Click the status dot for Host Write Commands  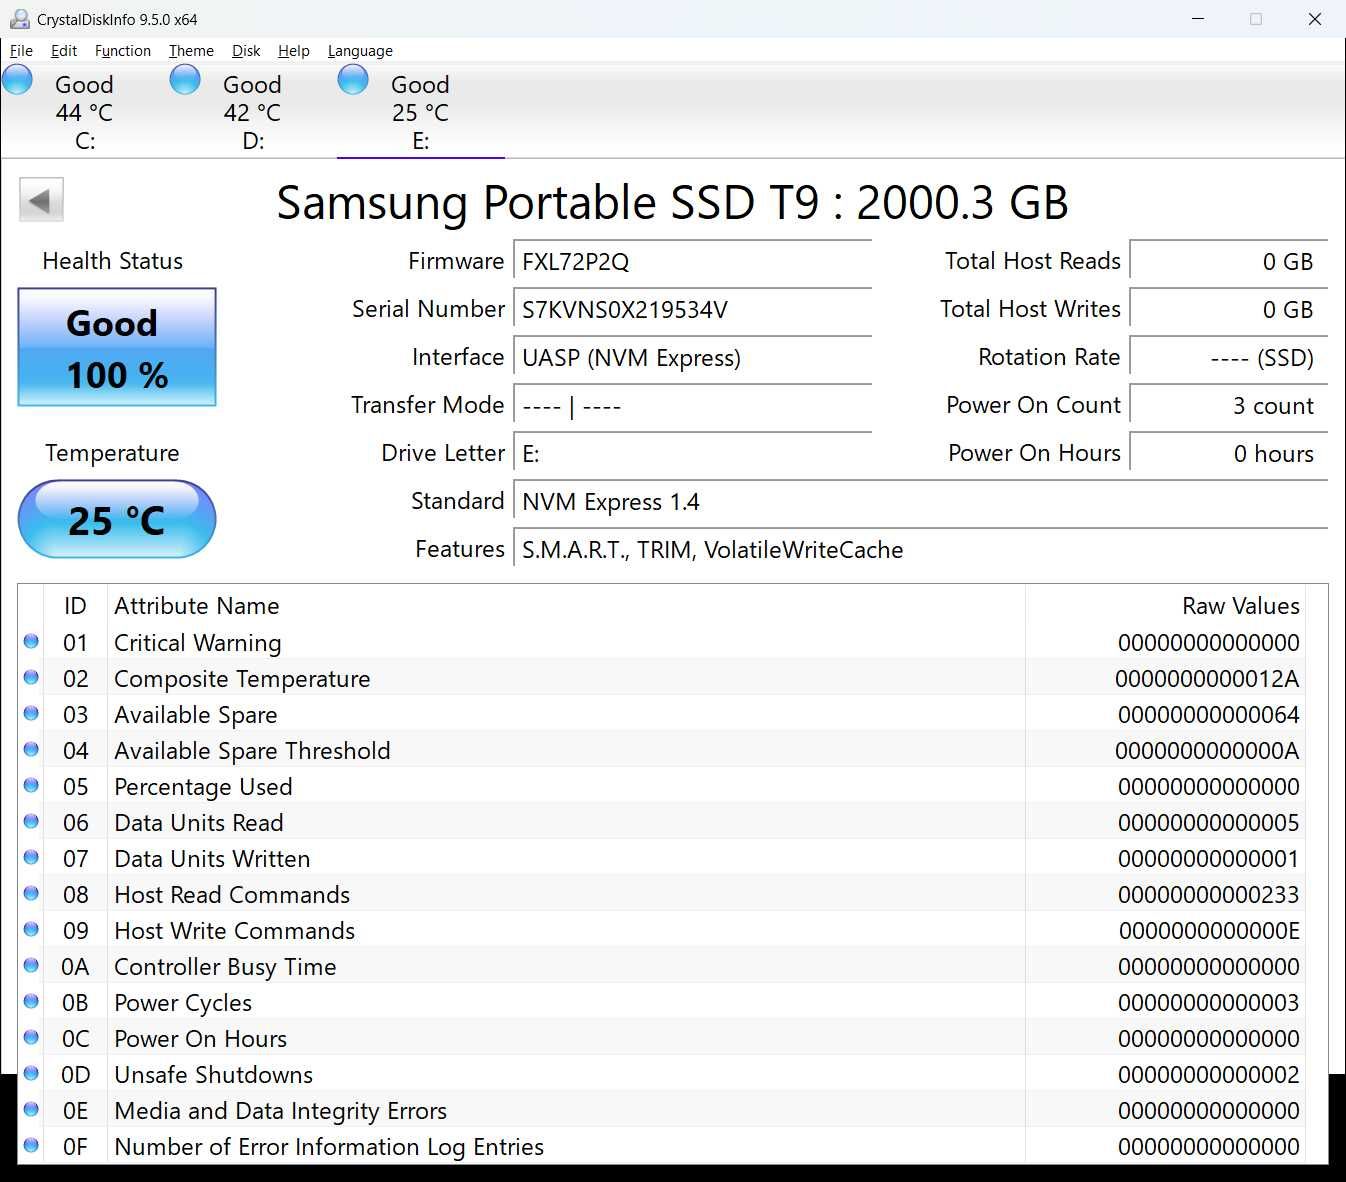[31, 929]
